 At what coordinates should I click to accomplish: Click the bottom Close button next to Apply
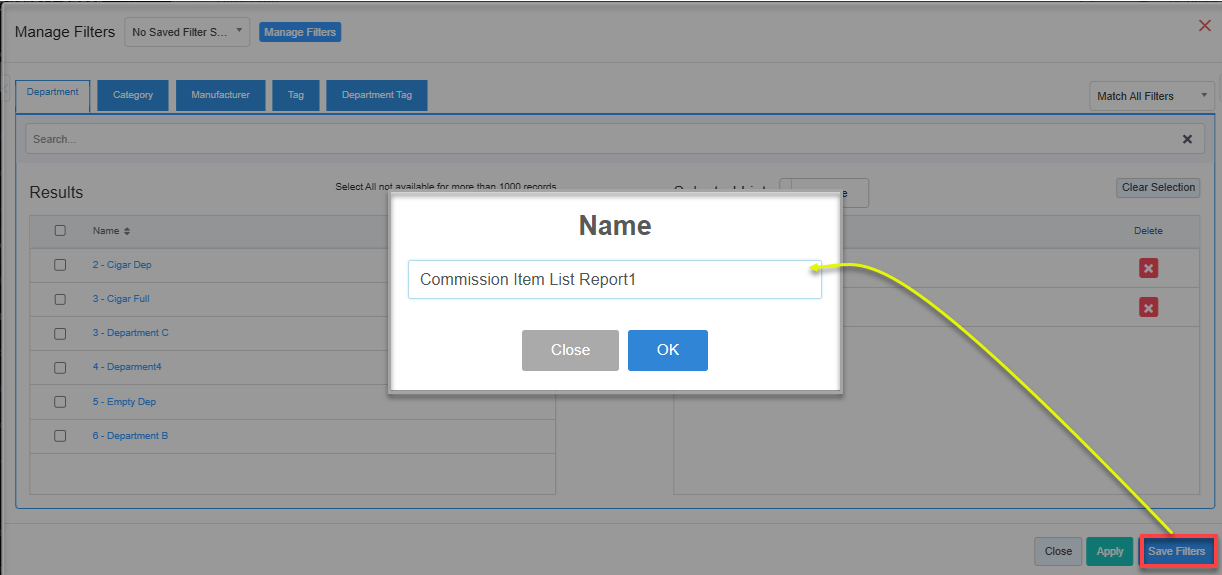pos(1058,551)
